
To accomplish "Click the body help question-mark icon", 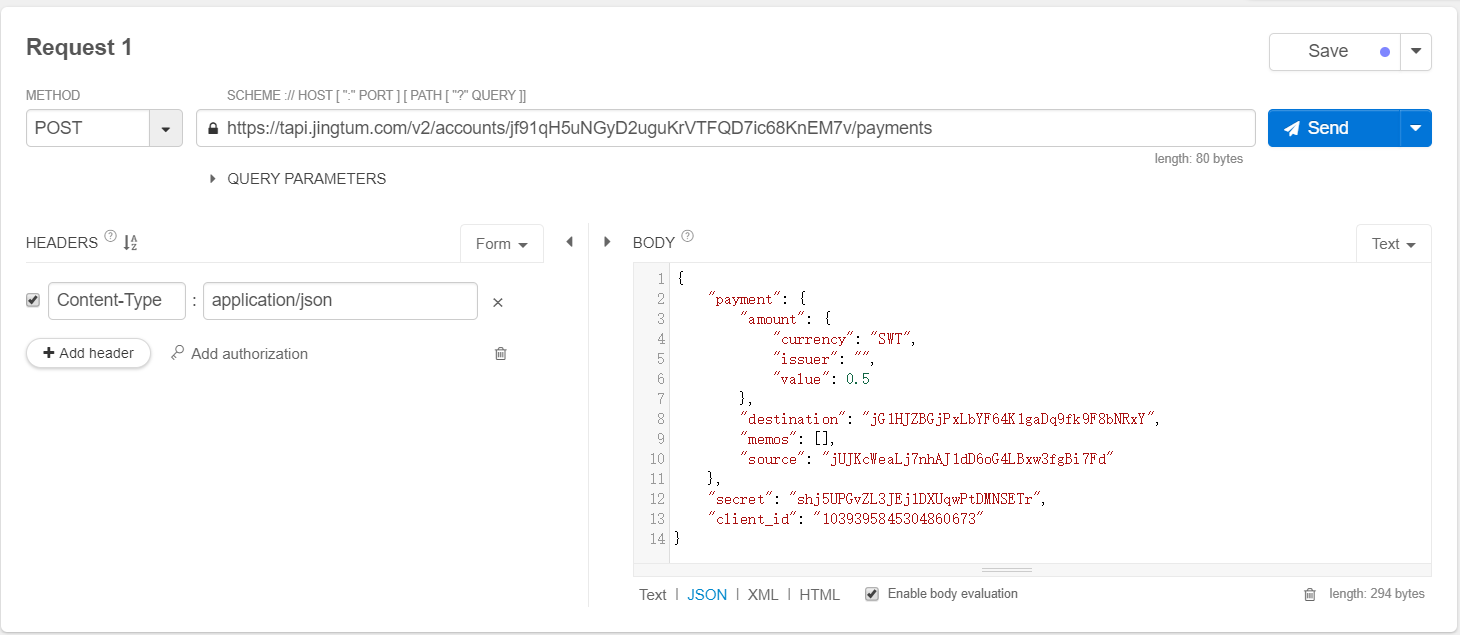I will pyautogui.click(x=687, y=237).
